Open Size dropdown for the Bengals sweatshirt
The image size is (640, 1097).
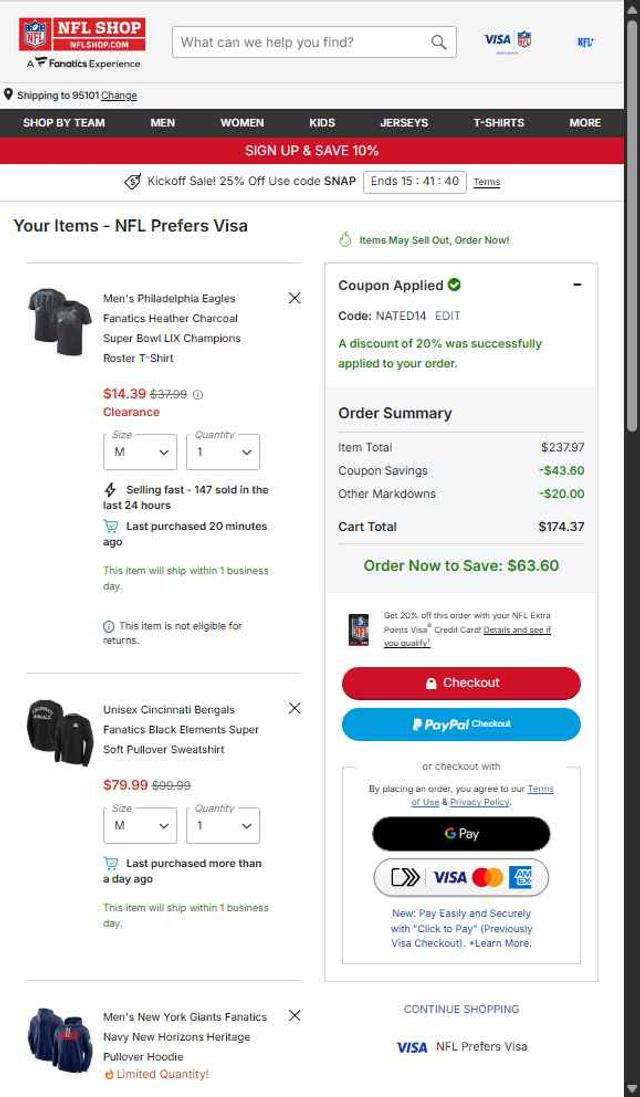point(140,826)
